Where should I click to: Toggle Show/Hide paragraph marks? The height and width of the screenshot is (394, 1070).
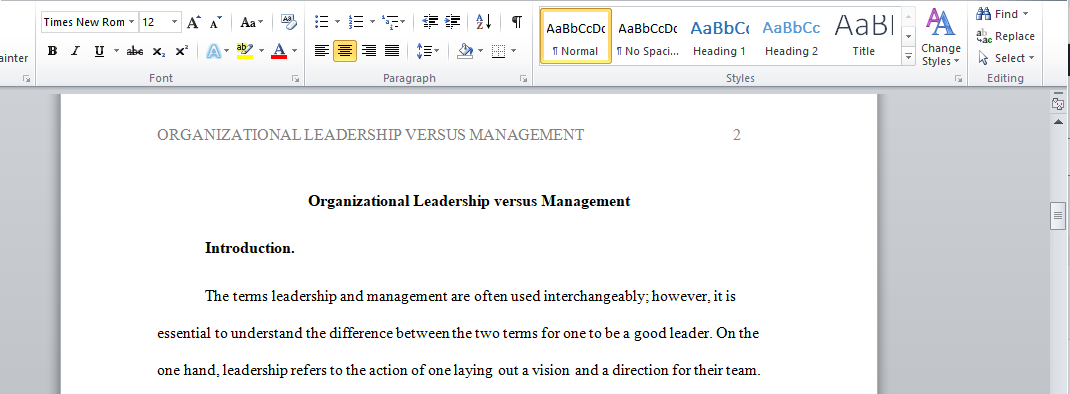pyautogui.click(x=517, y=23)
